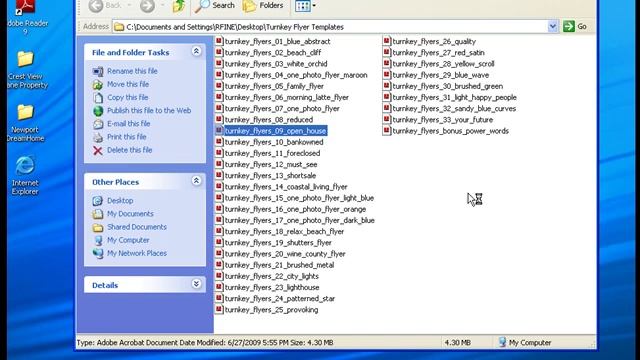Select file name turnkey_flyers_30_brushed_green
640x360 pixels.
(447, 86)
